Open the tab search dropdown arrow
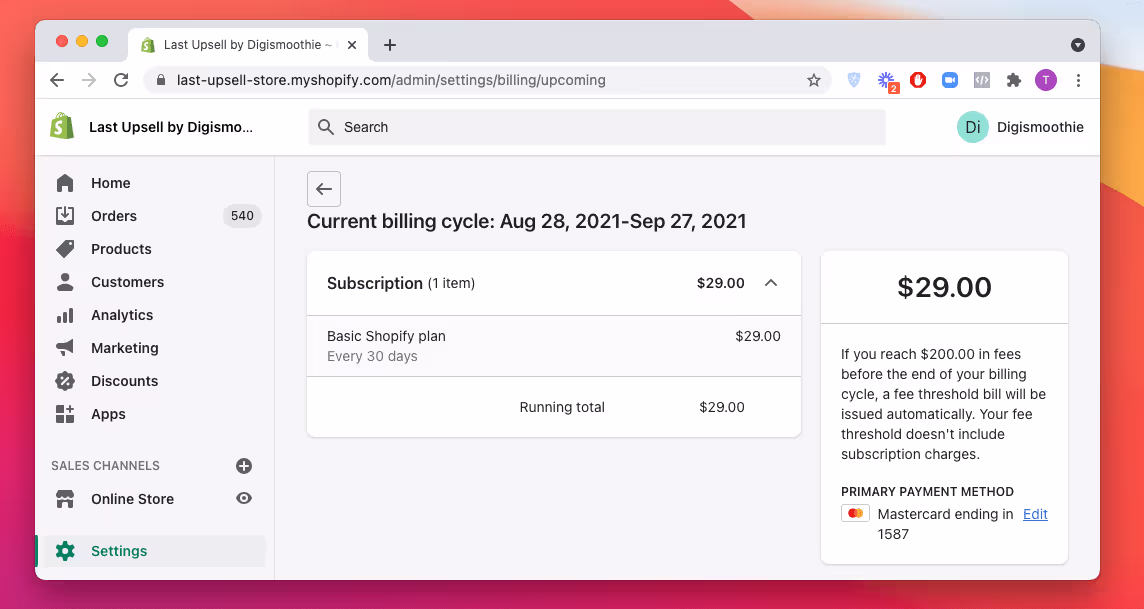This screenshot has height=609, width=1144. tap(1078, 45)
